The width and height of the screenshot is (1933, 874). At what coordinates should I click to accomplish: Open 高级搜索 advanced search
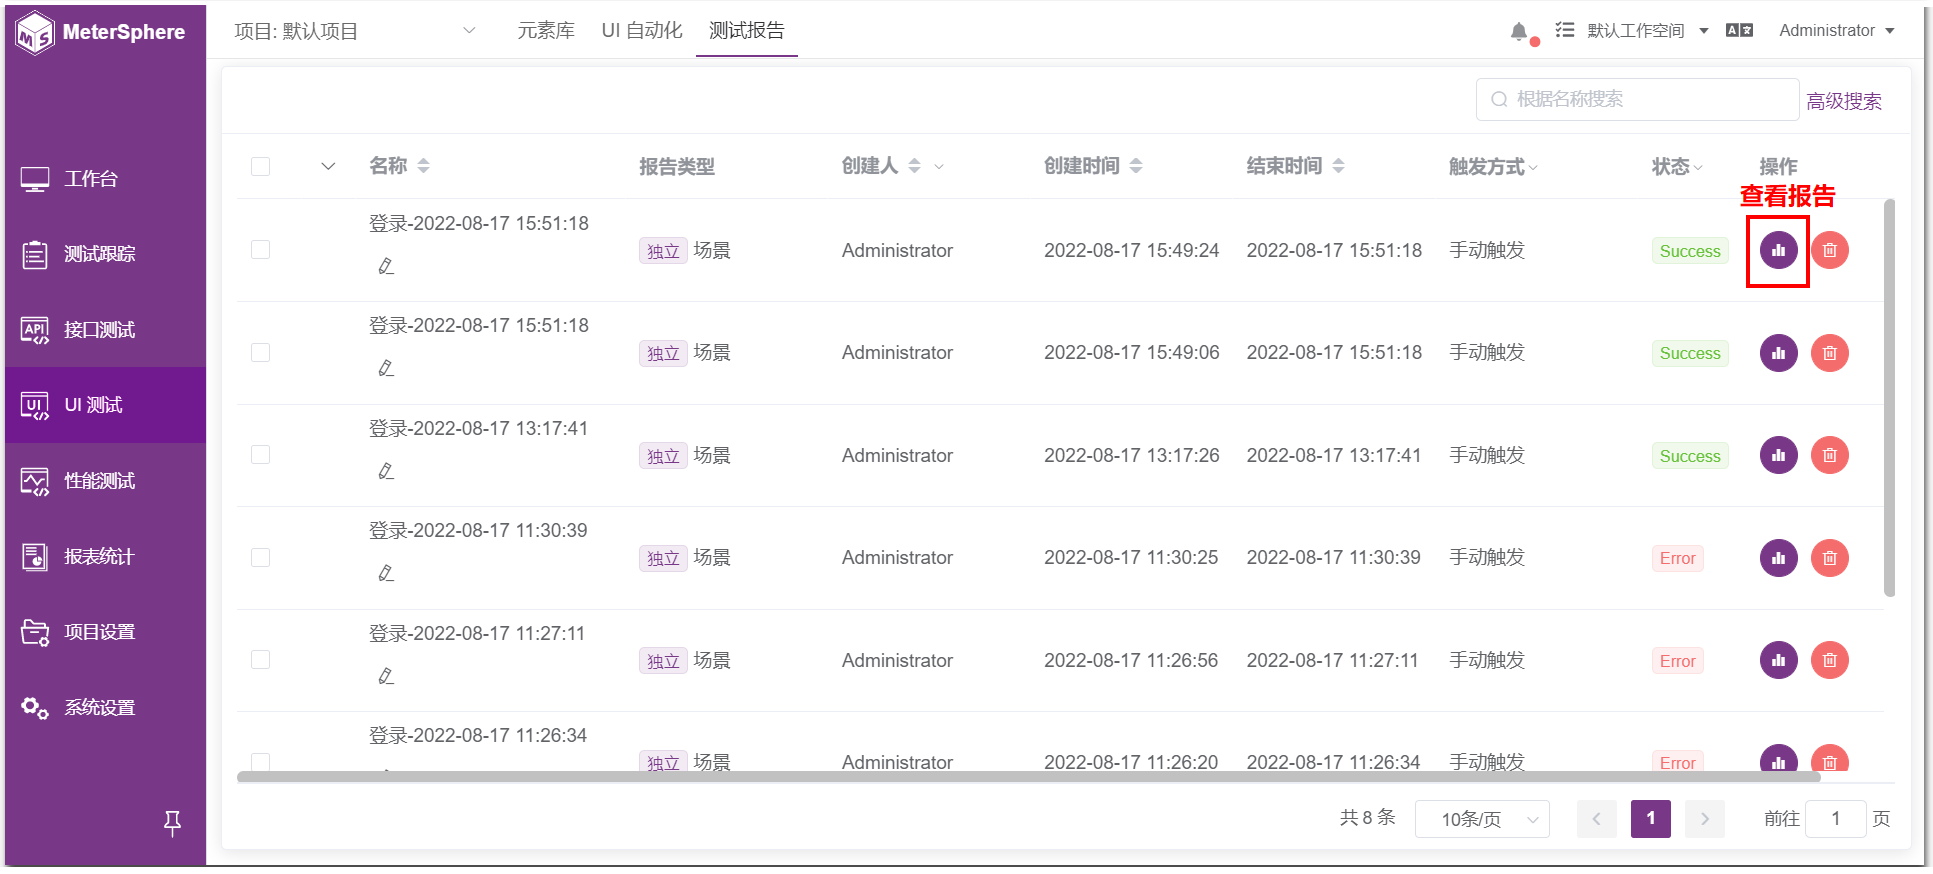[x=1844, y=101]
